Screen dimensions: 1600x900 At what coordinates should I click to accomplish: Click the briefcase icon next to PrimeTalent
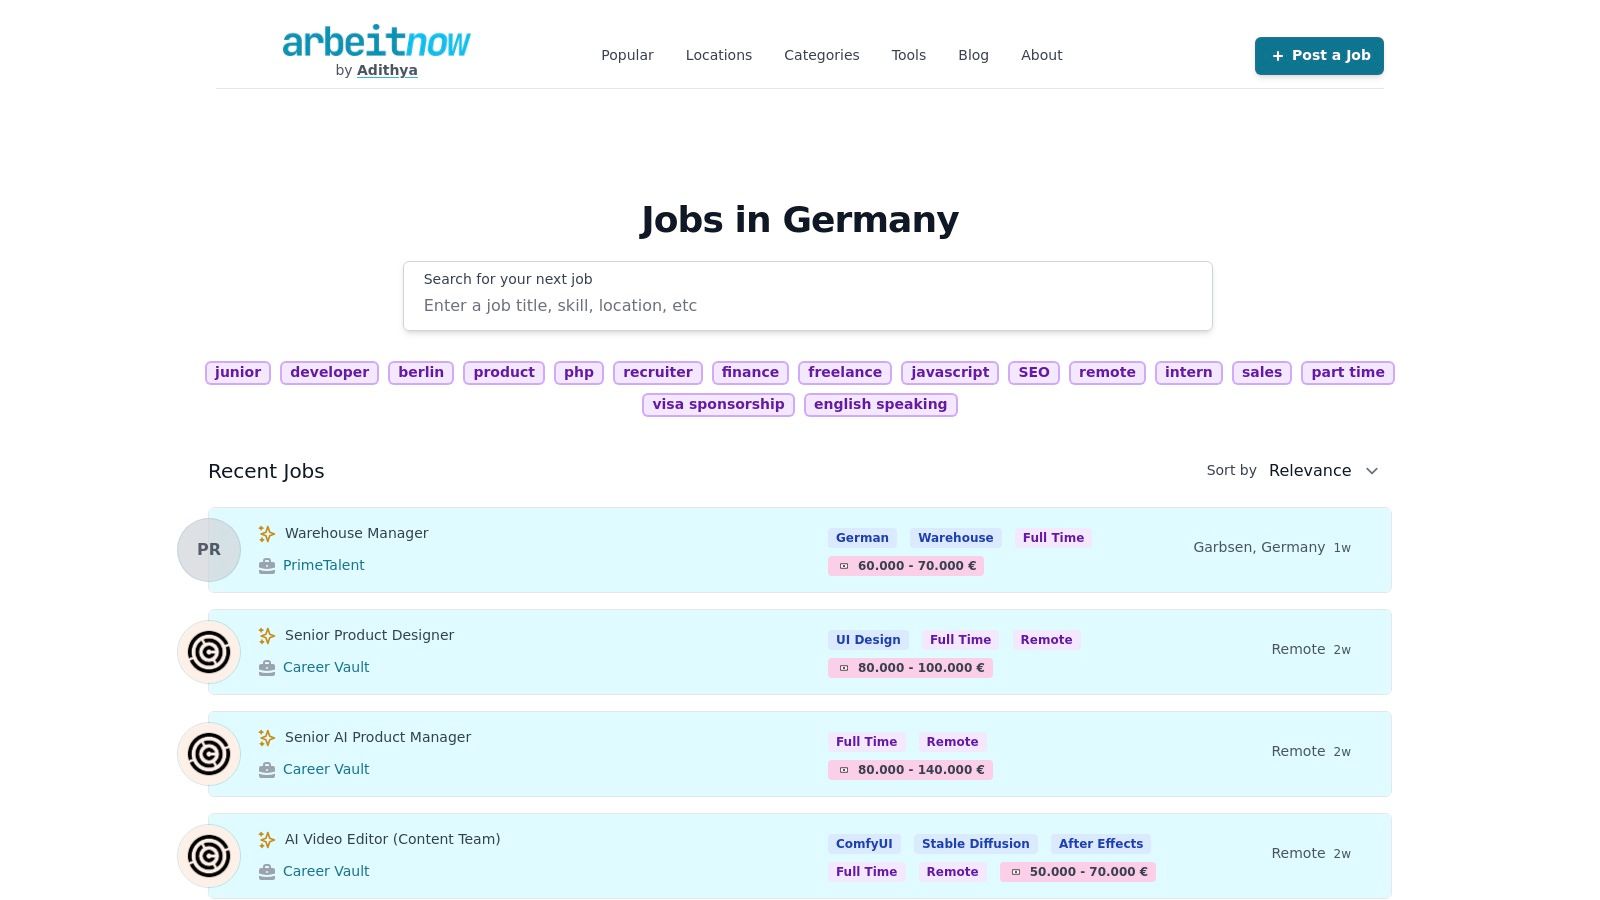tap(266, 565)
